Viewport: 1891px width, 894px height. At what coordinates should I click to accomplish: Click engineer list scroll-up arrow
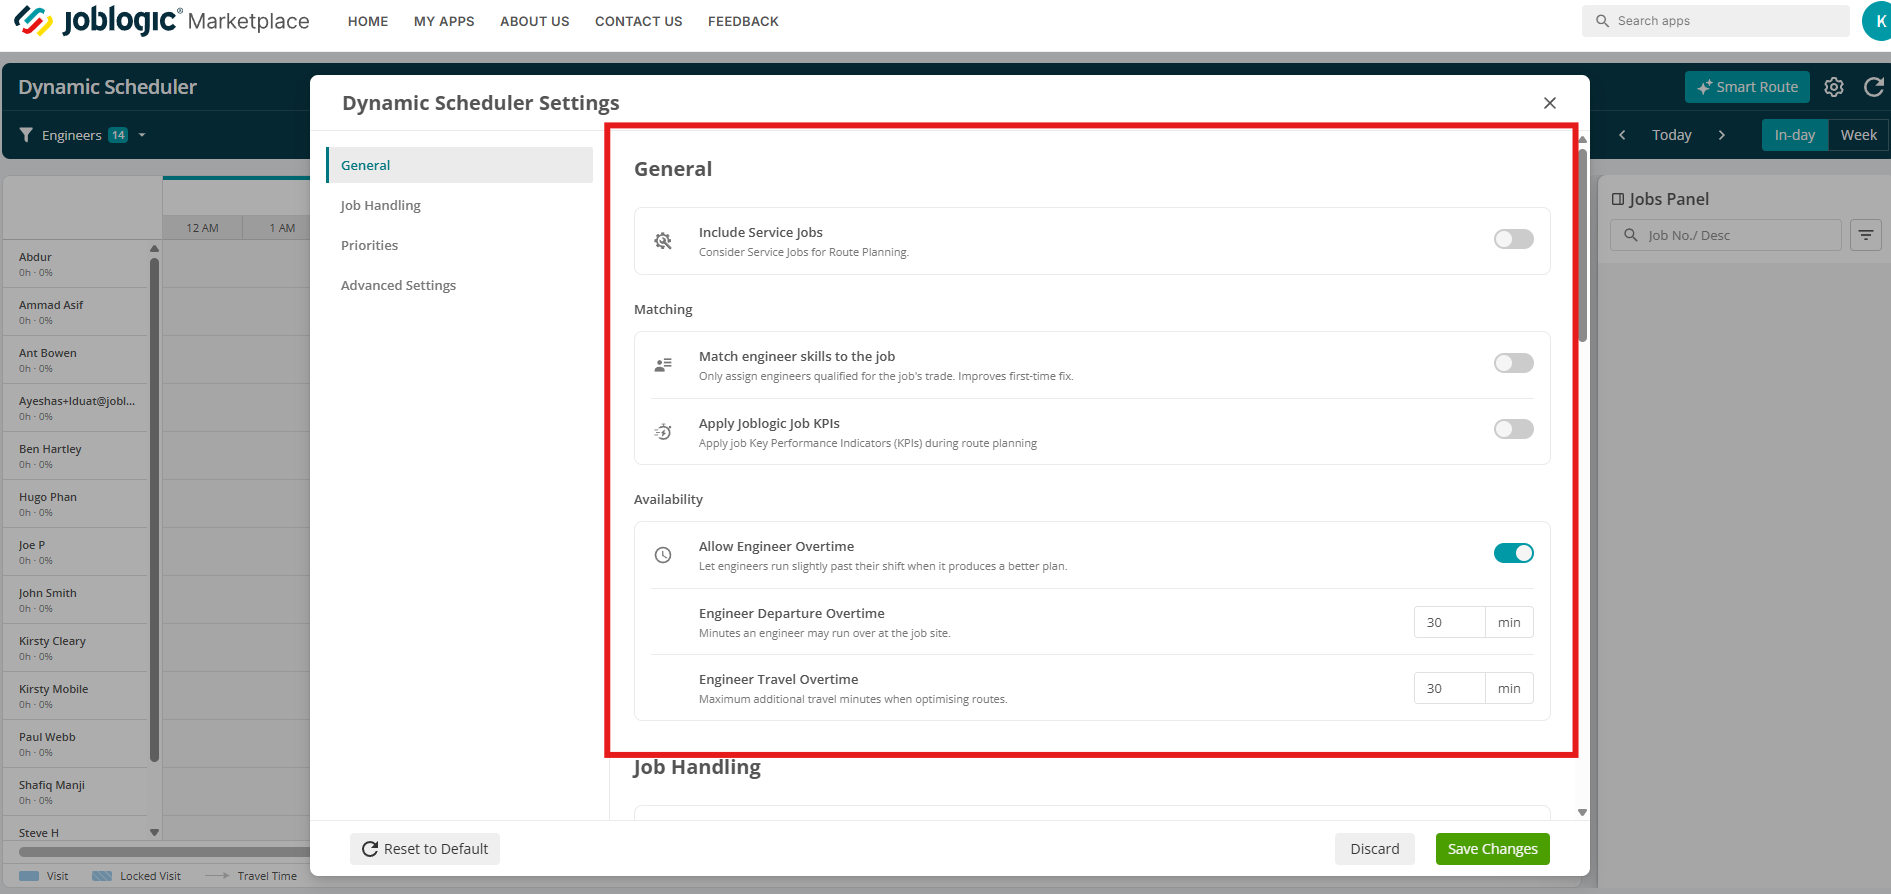coord(154,248)
